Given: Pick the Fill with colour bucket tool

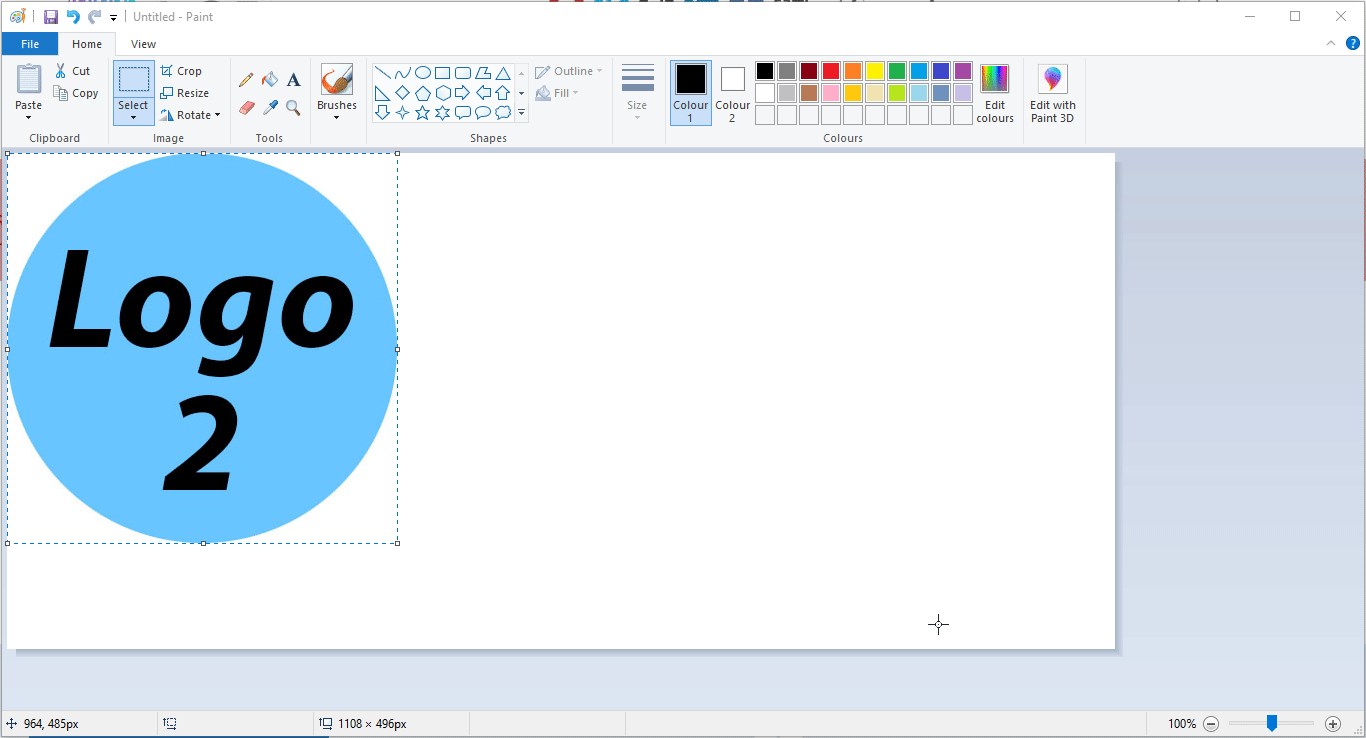Looking at the screenshot, I should click(270, 80).
